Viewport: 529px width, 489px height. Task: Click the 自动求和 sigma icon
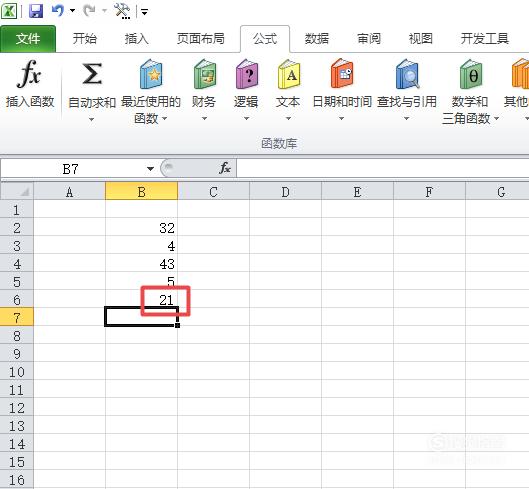click(92, 74)
